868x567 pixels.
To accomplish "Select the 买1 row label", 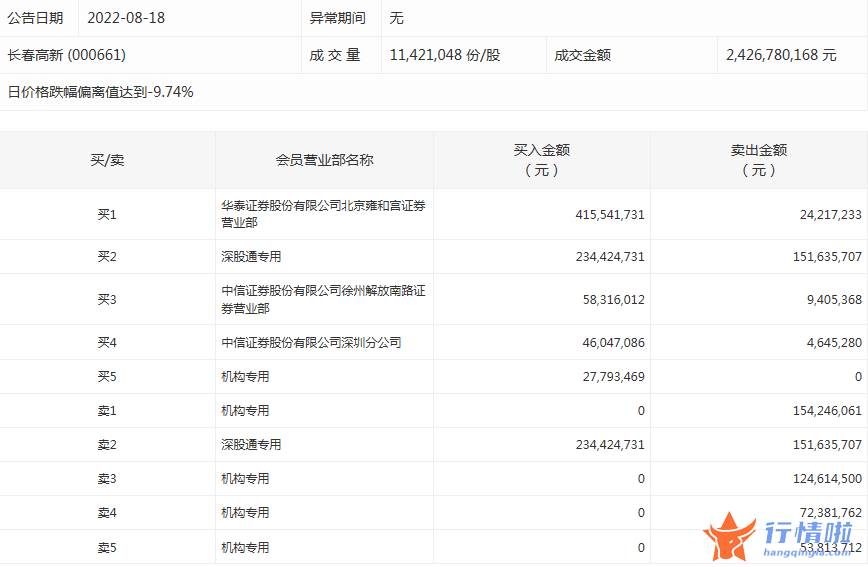I will click(107, 214).
